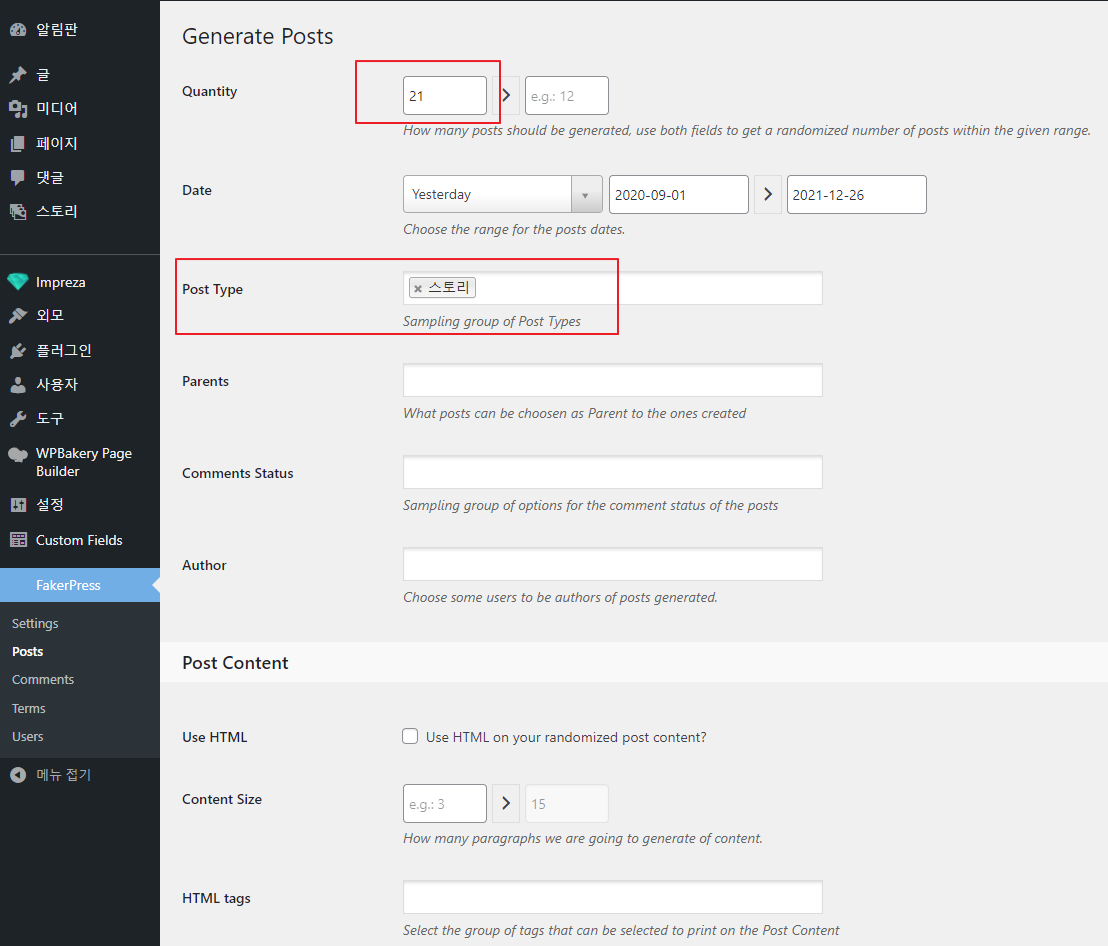Remove the 스토리 post type tag
The image size is (1108, 946).
coord(418,288)
